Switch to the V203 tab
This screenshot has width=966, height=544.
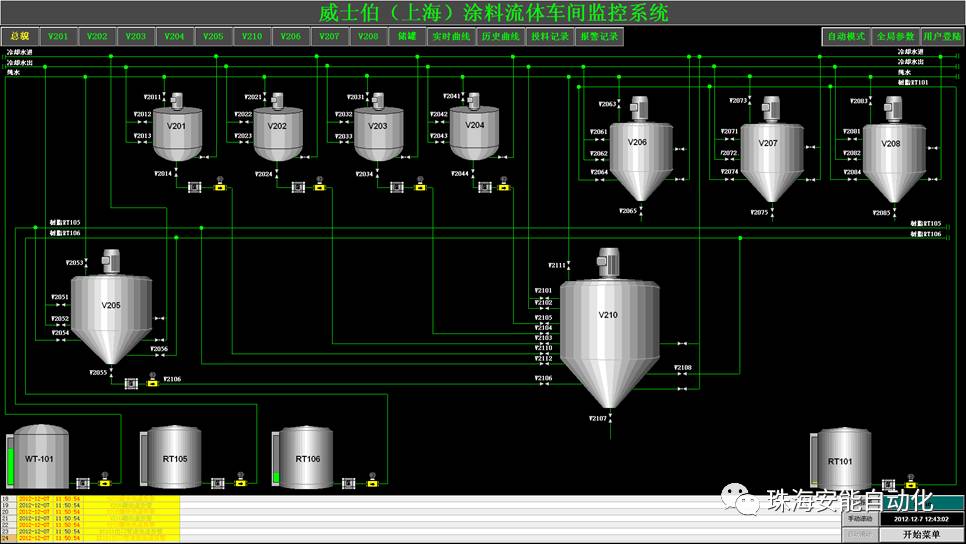click(x=136, y=37)
